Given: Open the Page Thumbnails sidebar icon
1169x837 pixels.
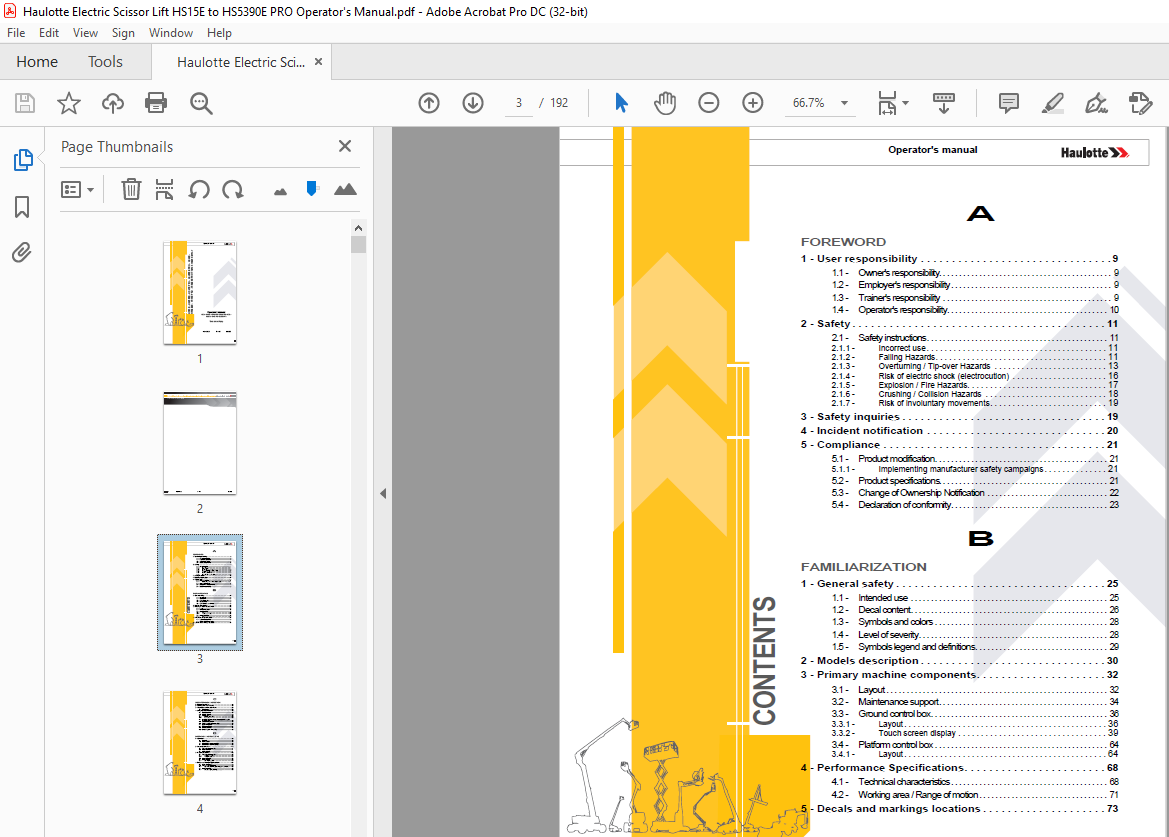Looking at the screenshot, I should point(22,159).
